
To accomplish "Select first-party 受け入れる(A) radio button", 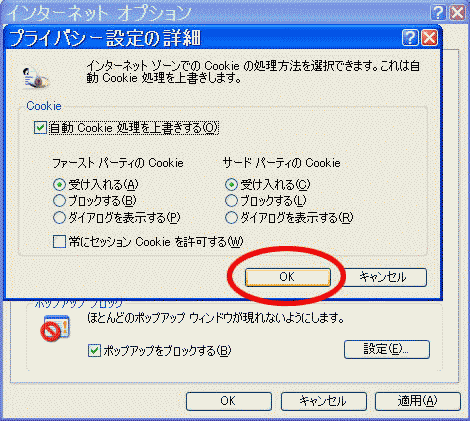I will 59,184.
